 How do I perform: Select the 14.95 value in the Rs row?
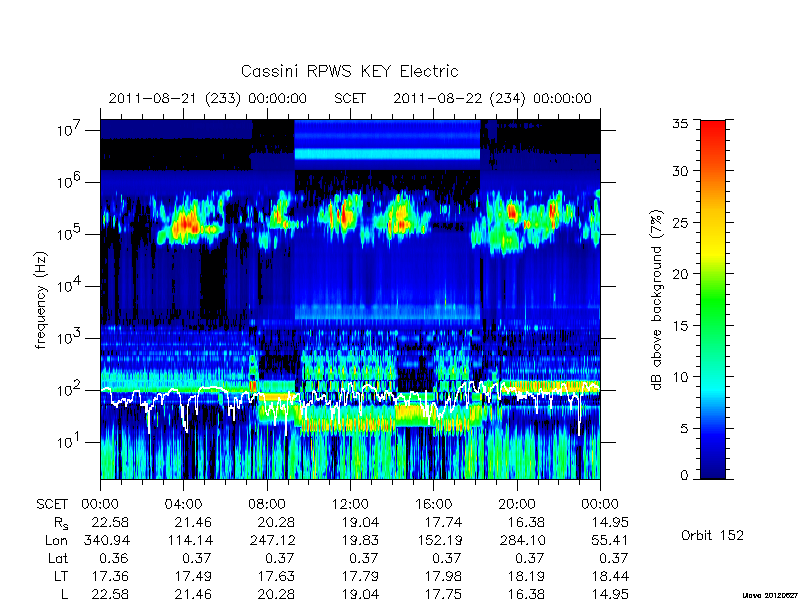609,522
